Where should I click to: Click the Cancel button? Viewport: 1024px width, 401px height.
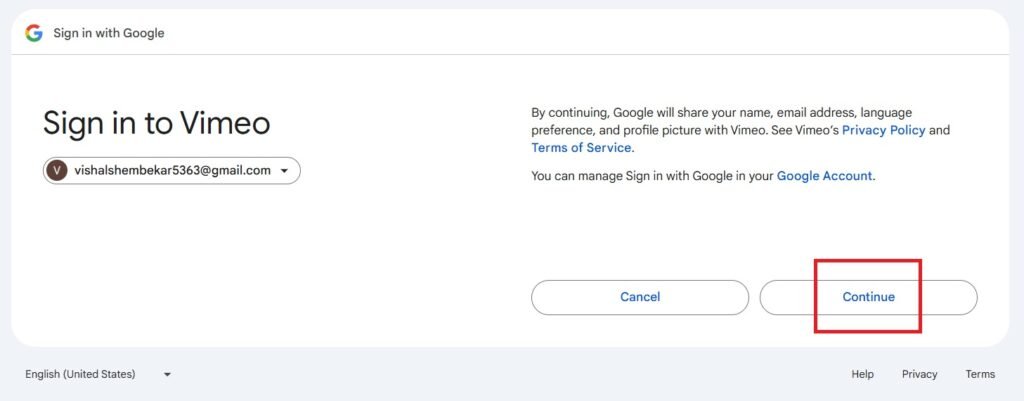[640, 297]
